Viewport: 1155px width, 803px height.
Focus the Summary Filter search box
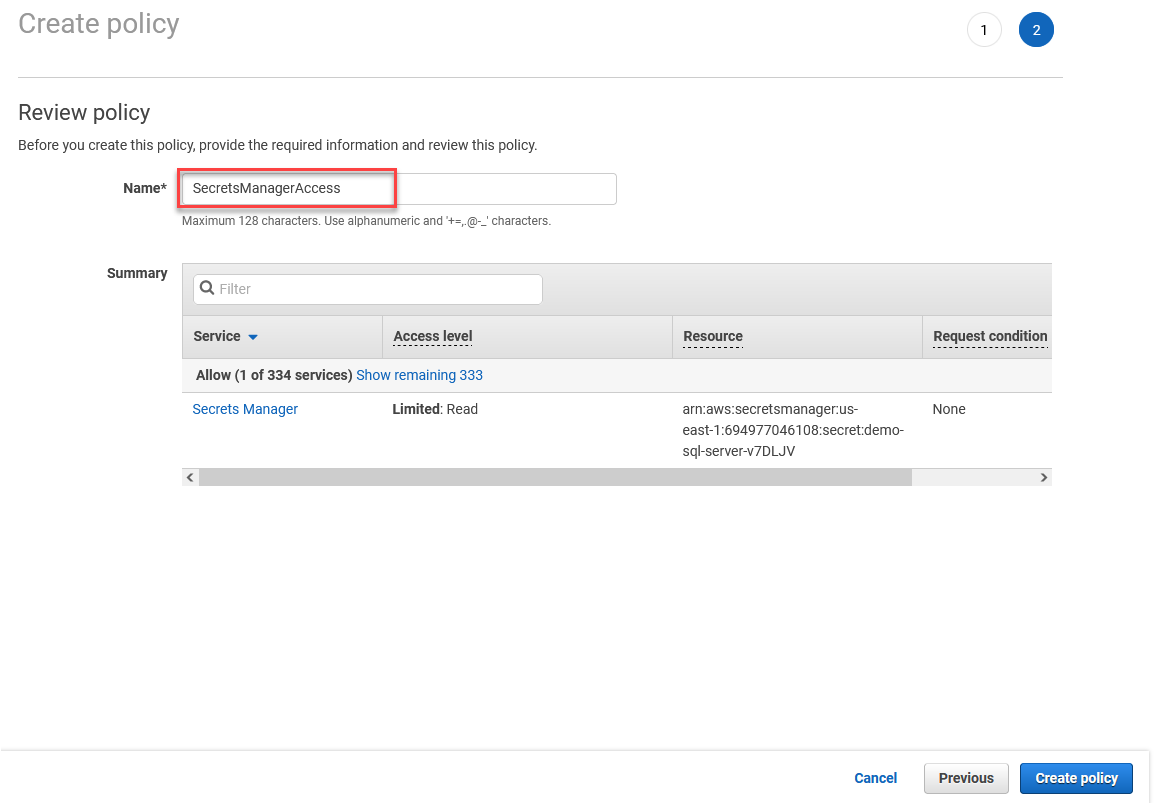(x=368, y=289)
